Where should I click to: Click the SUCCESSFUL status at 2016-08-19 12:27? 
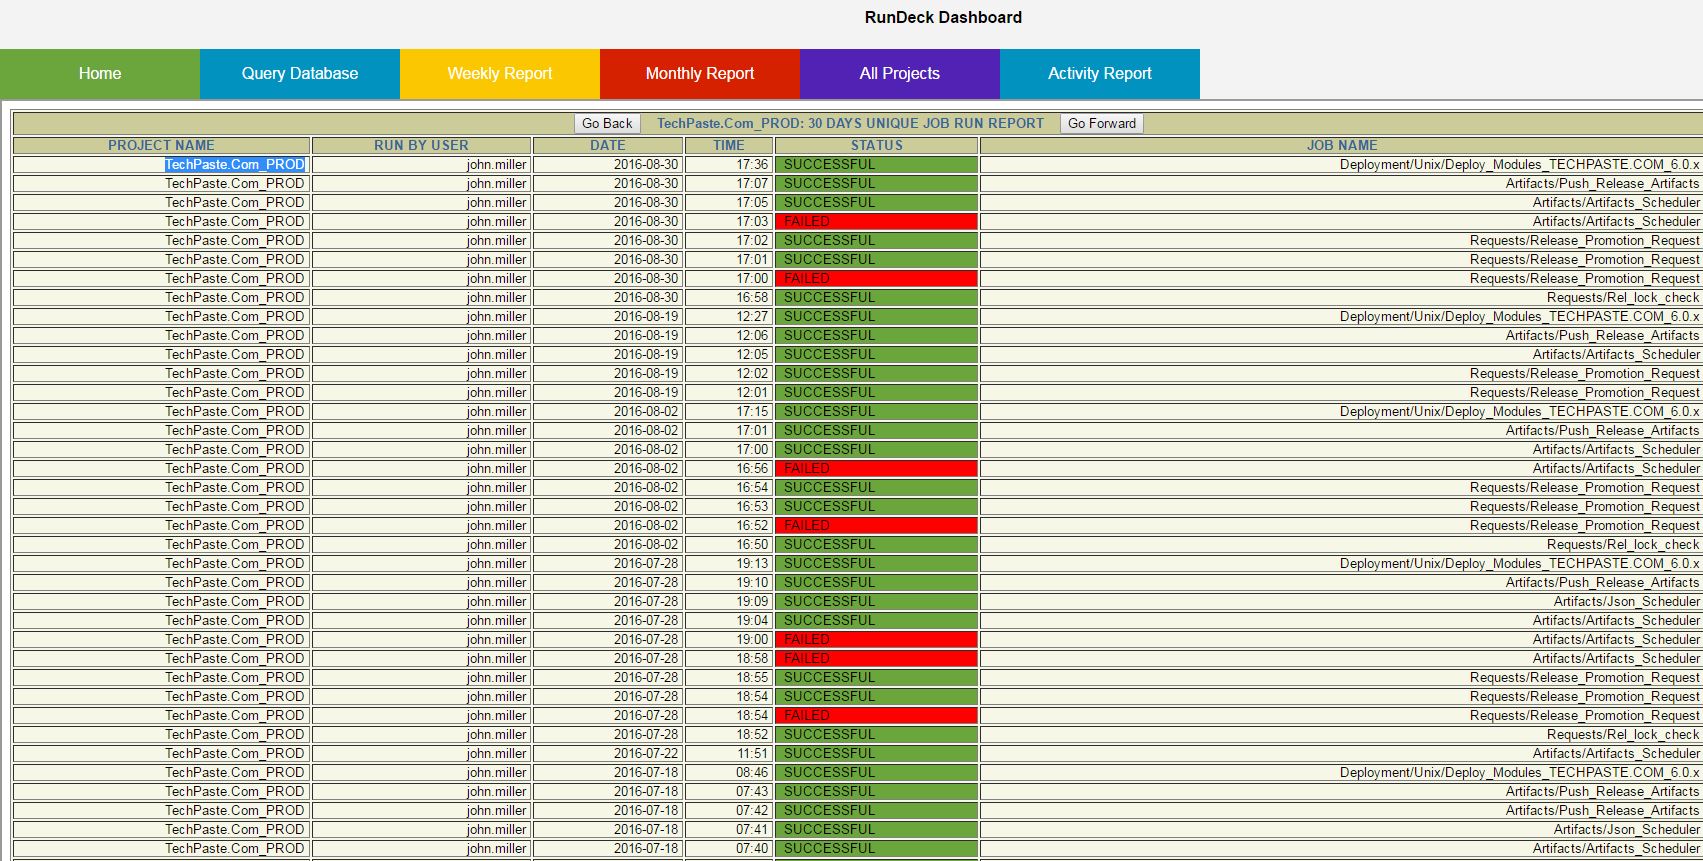coord(876,317)
